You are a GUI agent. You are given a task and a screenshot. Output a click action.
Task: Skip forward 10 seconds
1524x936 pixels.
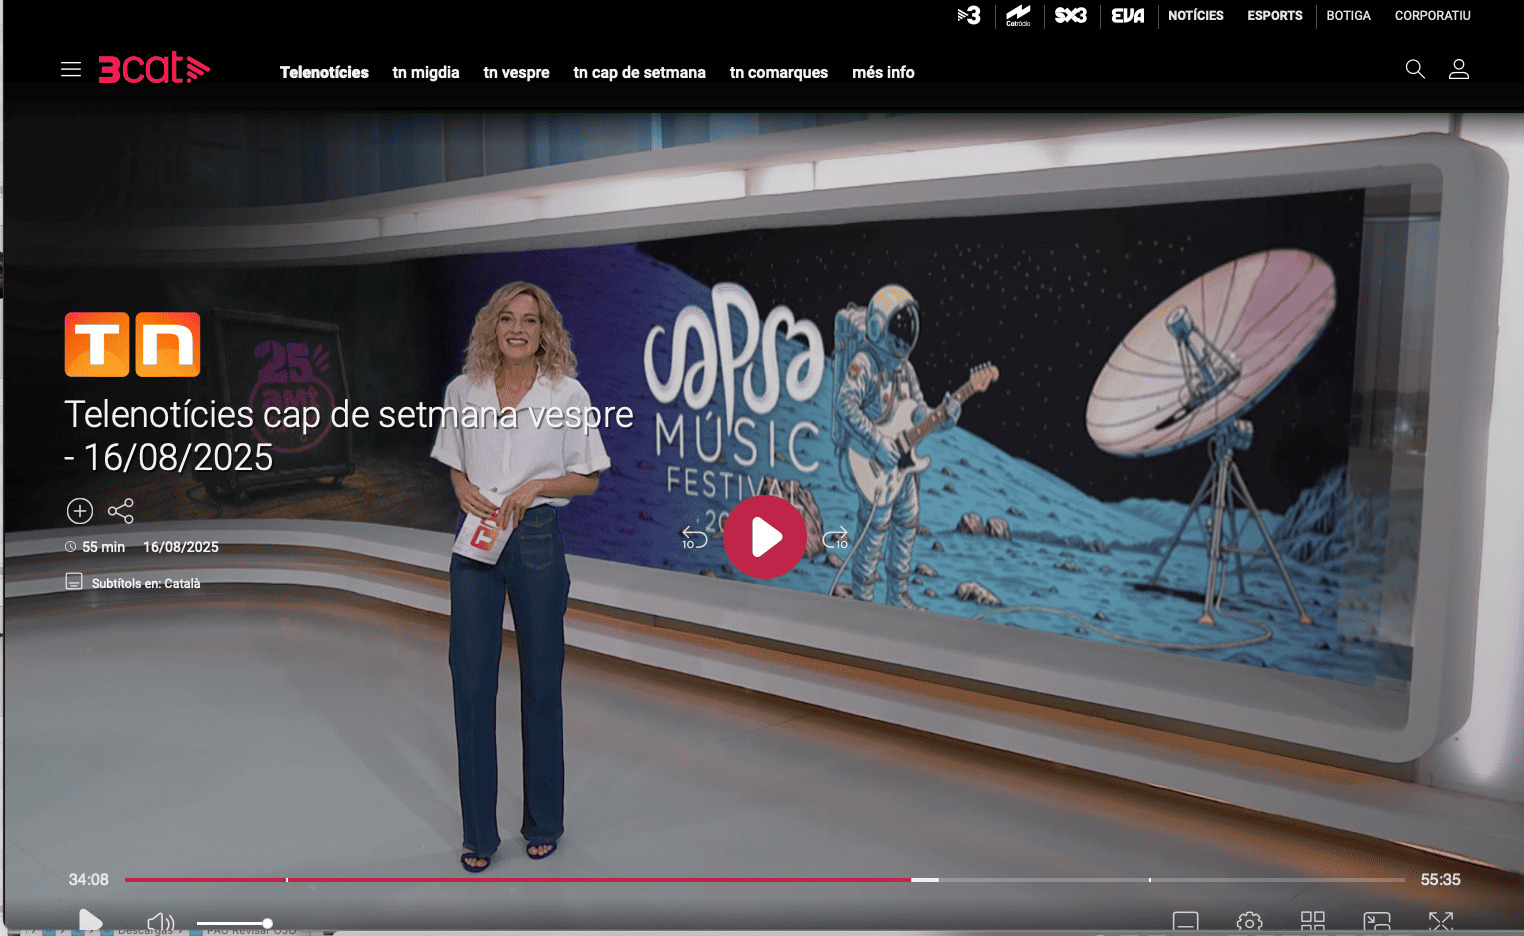coord(835,538)
